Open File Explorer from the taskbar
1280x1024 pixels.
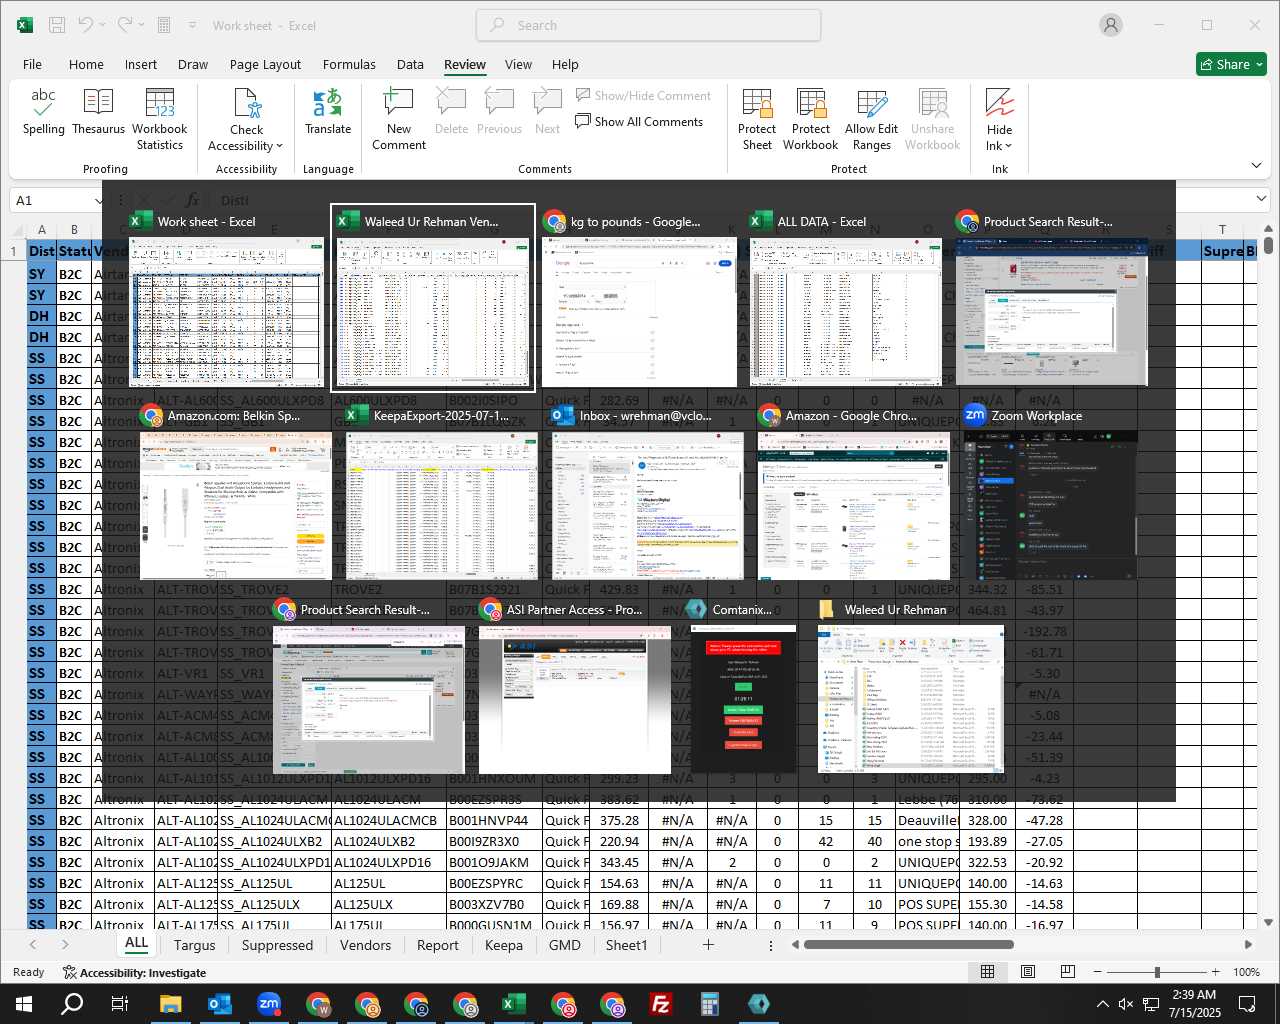[x=171, y=1004]
